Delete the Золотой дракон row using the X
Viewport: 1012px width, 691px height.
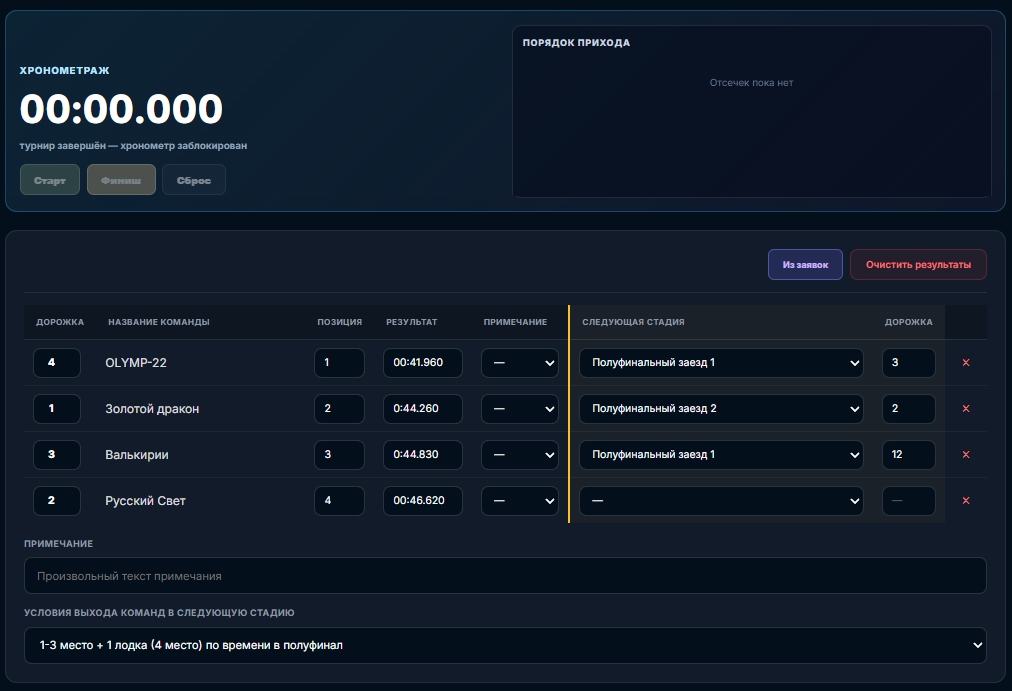pos(966,408)
